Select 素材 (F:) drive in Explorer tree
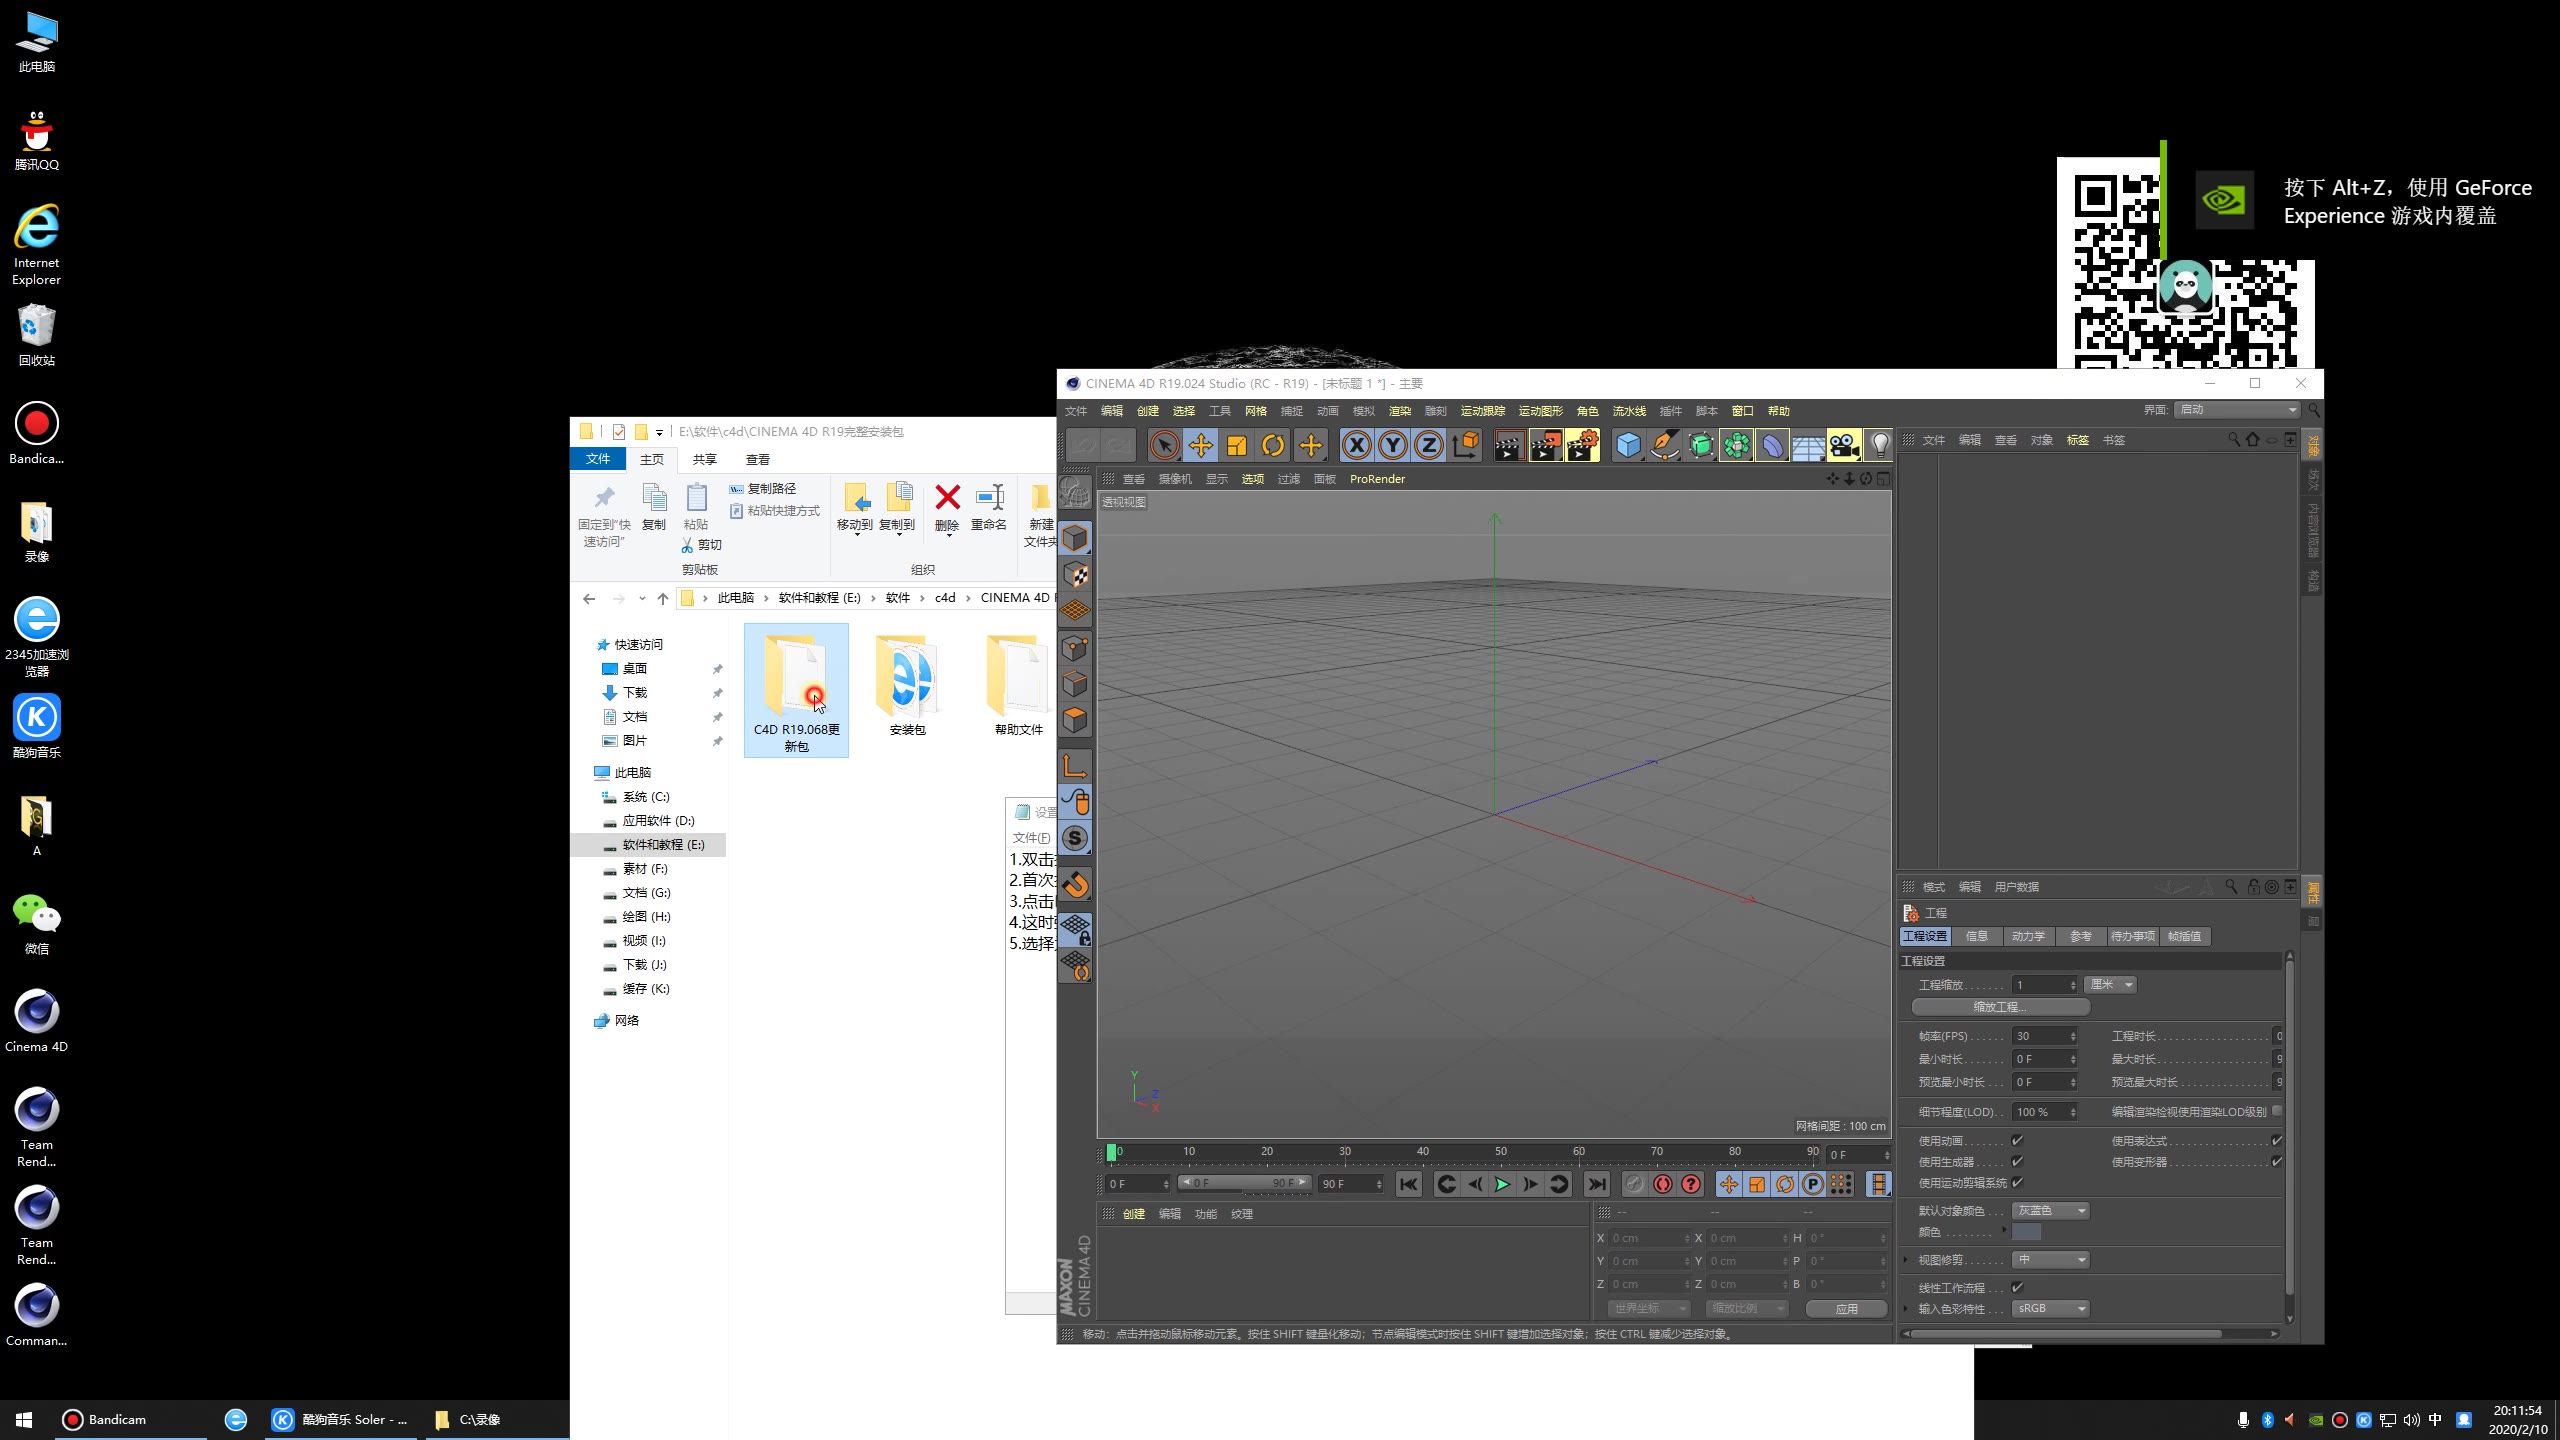The width and height of the screenshot is (2560, 1440). (644, 869)
